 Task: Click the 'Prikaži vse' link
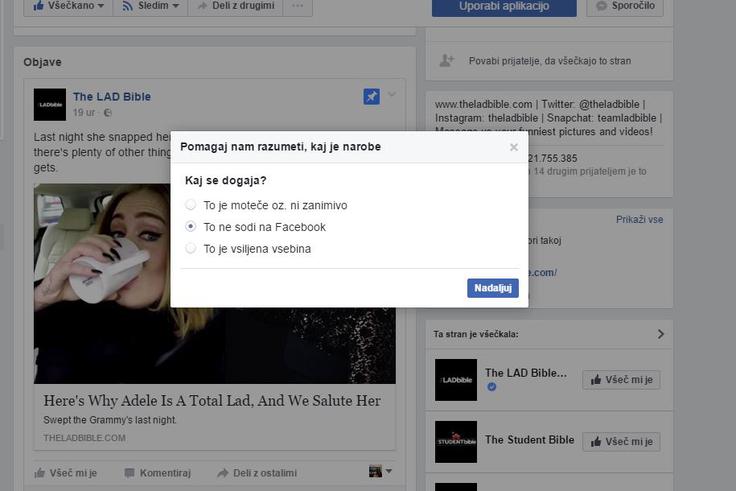[x=639, y=219]
